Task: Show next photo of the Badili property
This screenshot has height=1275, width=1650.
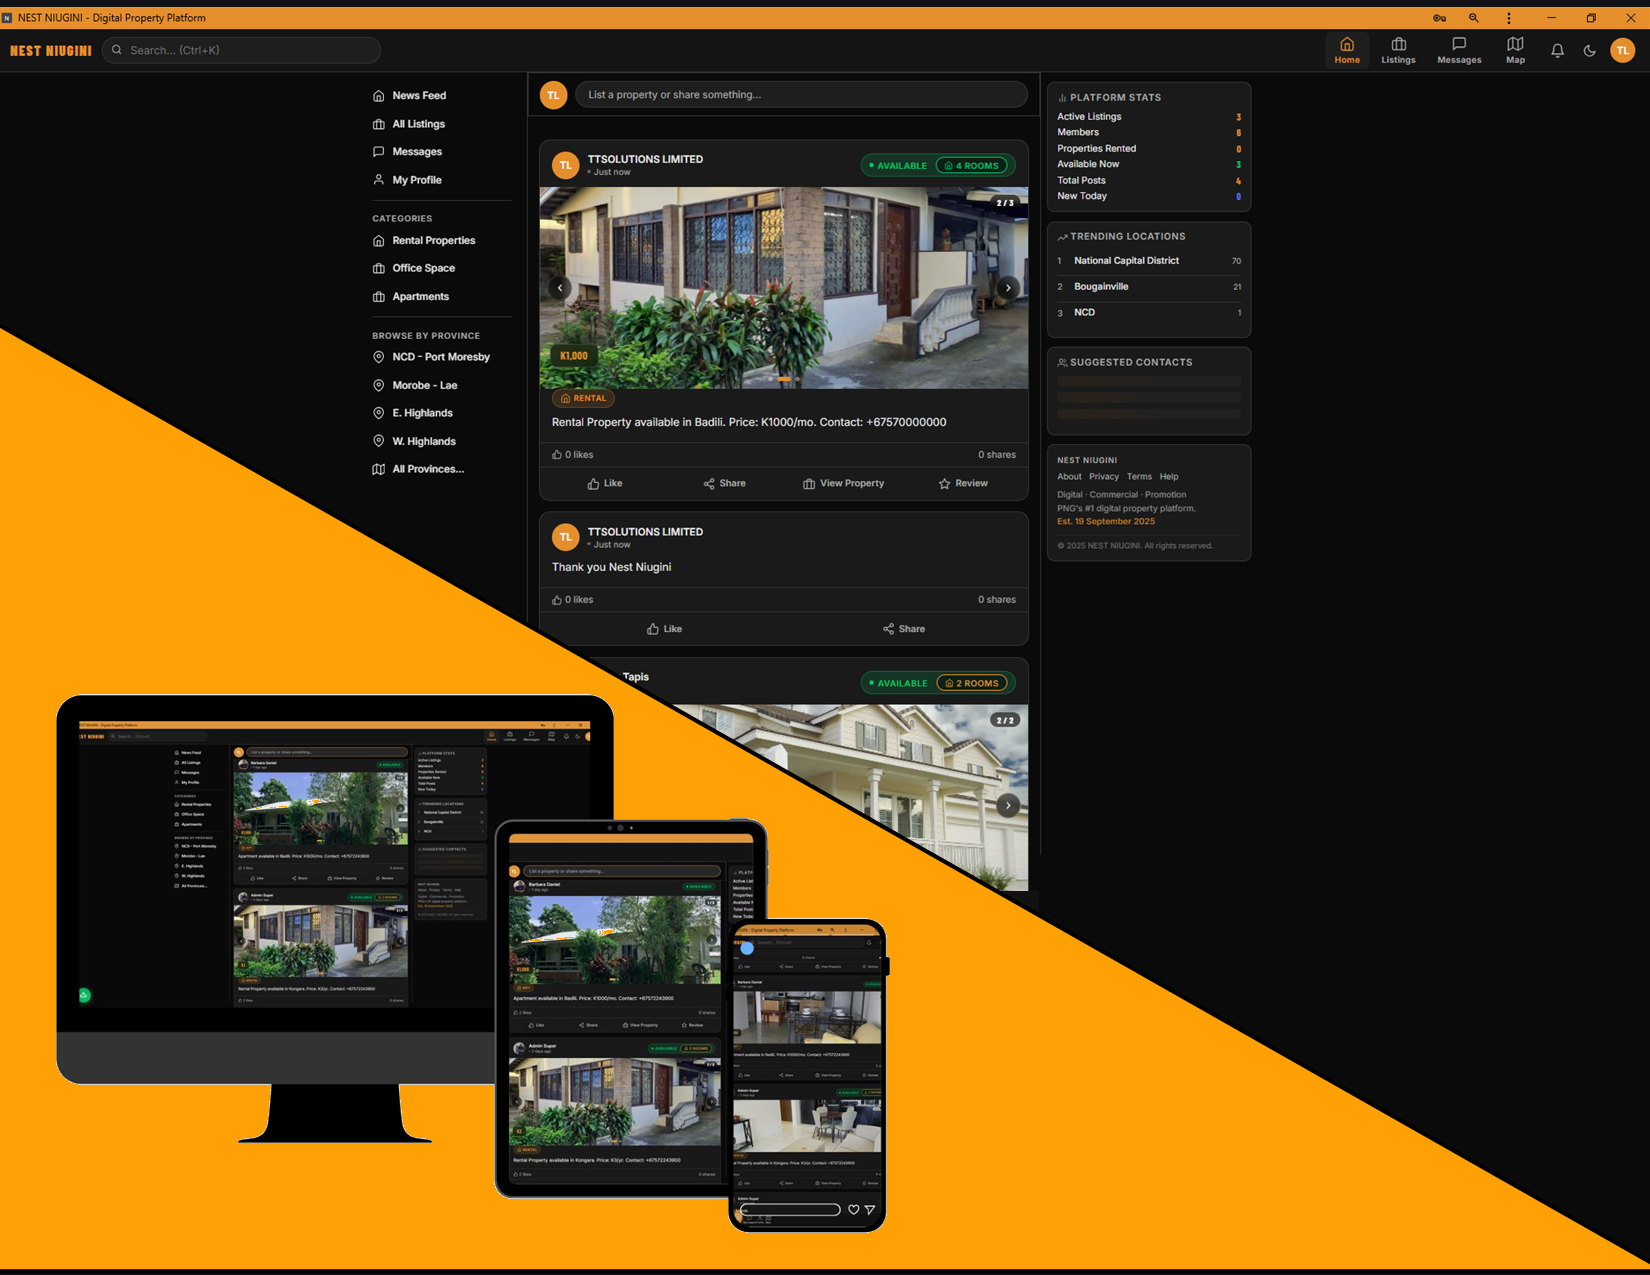Action: (1008, 288)
